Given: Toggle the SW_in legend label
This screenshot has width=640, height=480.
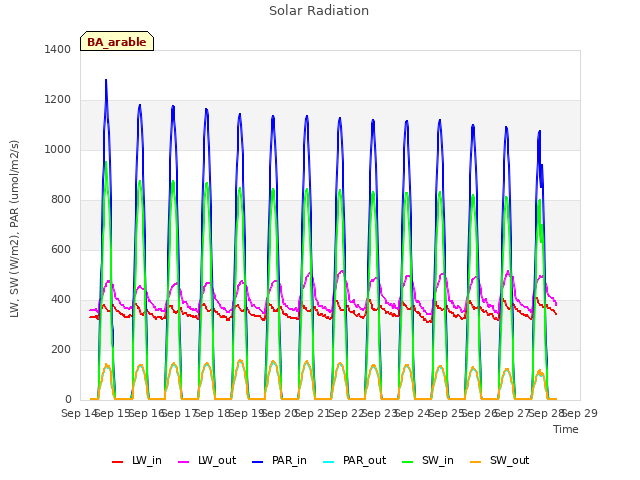Looking at the screenshot, I should (438, 460).
